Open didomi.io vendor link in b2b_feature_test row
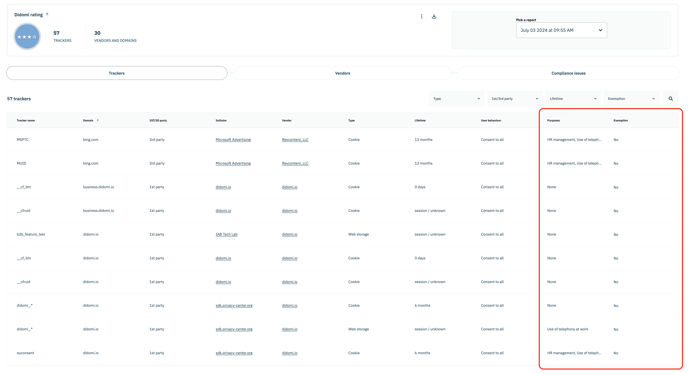The height and width of the screenshot is (373, 688). [x=290, y=234]
